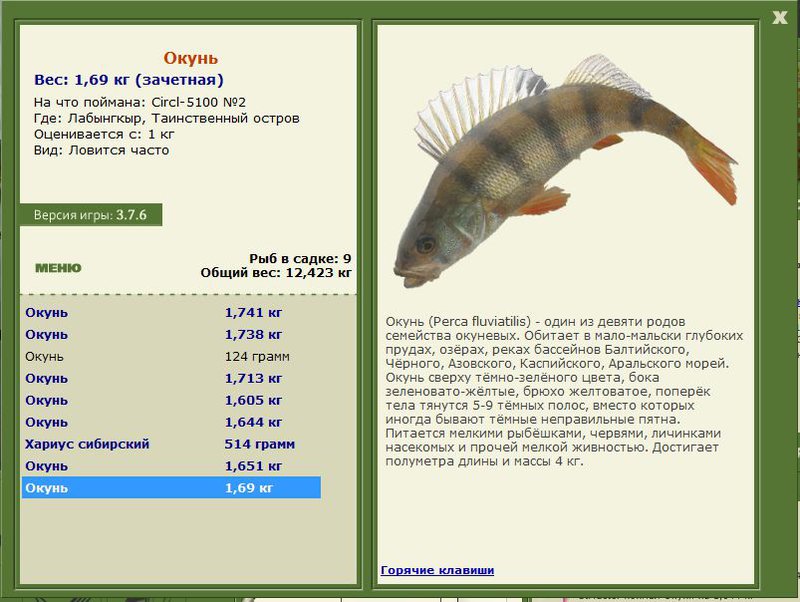Viewport: 800px width, 602px height.
Task: Click the orange Окунь title
Action: (190, 58)
